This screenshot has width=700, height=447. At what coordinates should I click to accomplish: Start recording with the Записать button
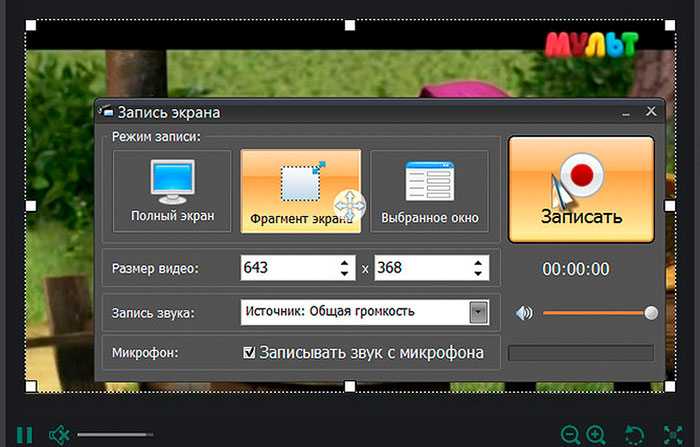(581, 190)
